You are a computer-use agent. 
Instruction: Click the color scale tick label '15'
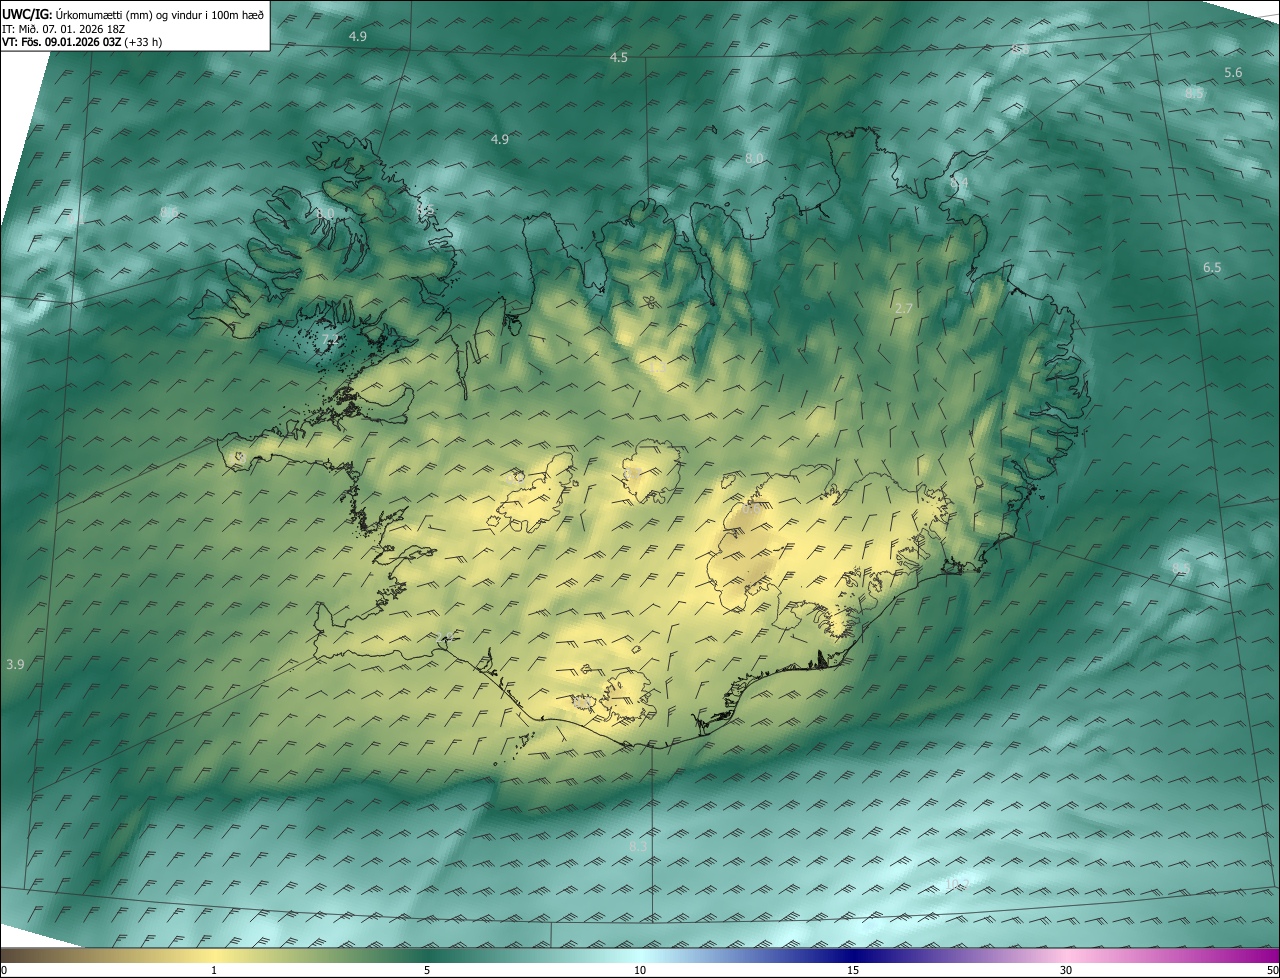[853, 971]
